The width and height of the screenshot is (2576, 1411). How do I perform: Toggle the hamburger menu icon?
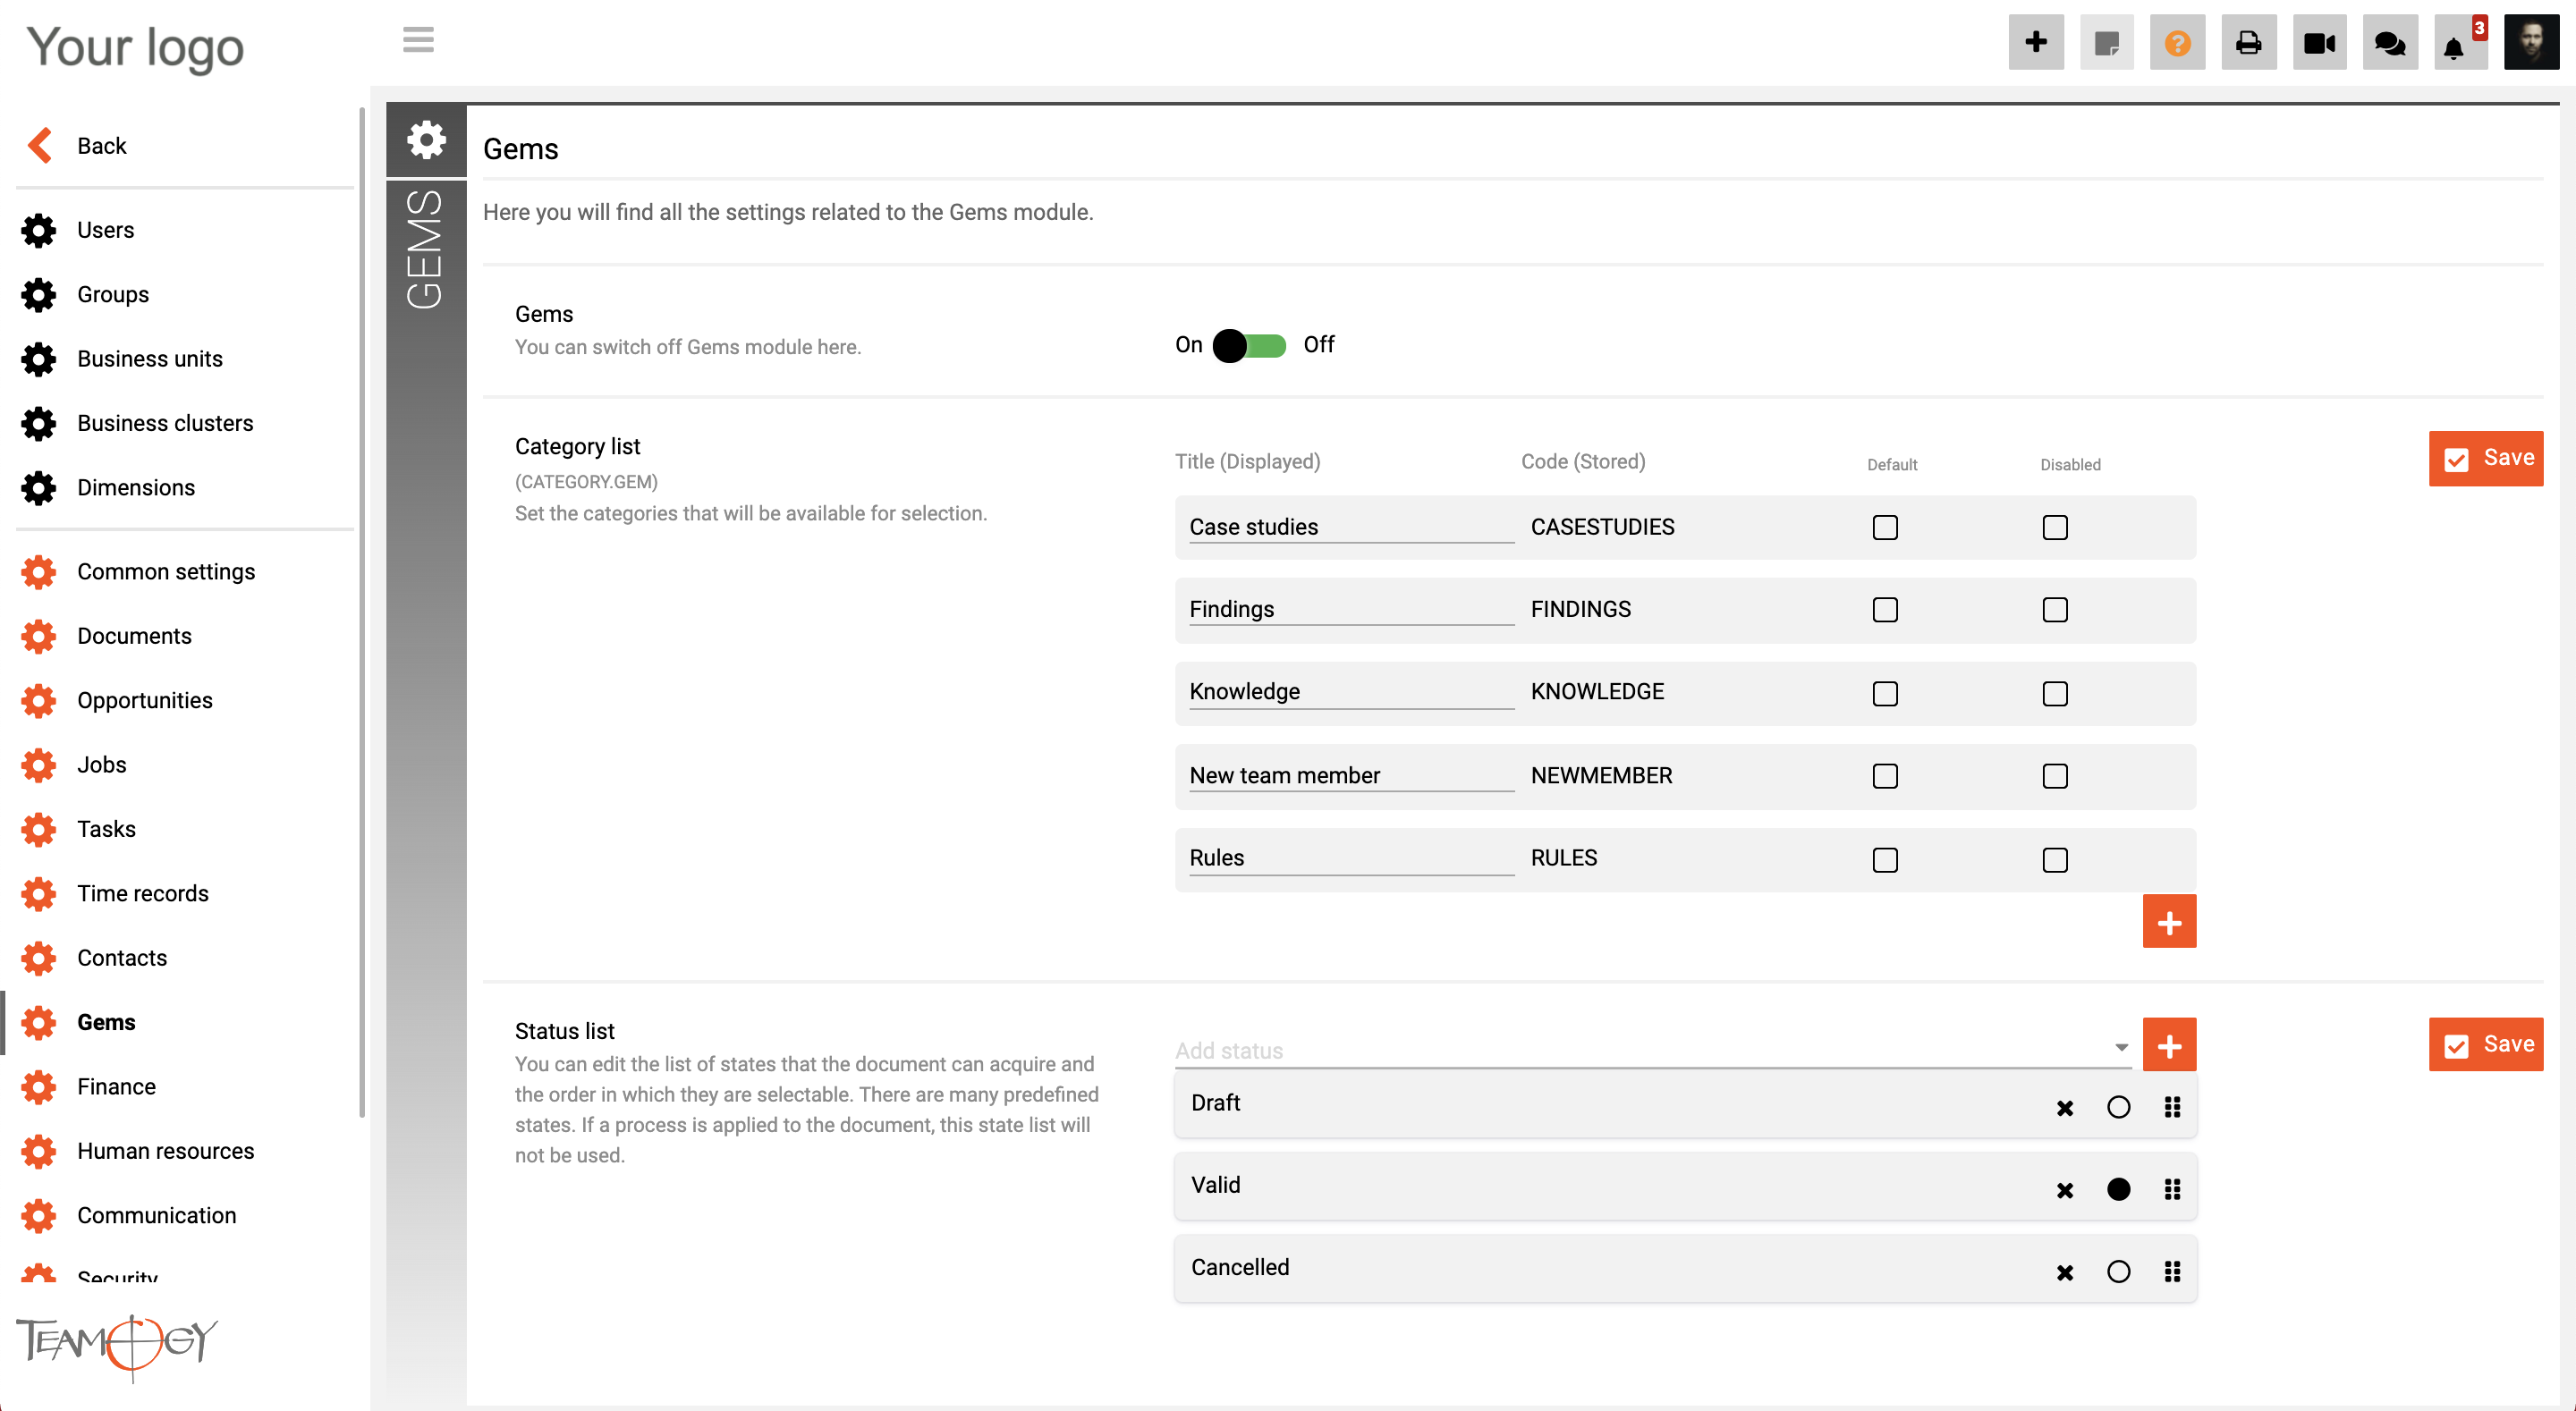coord(418,40)
